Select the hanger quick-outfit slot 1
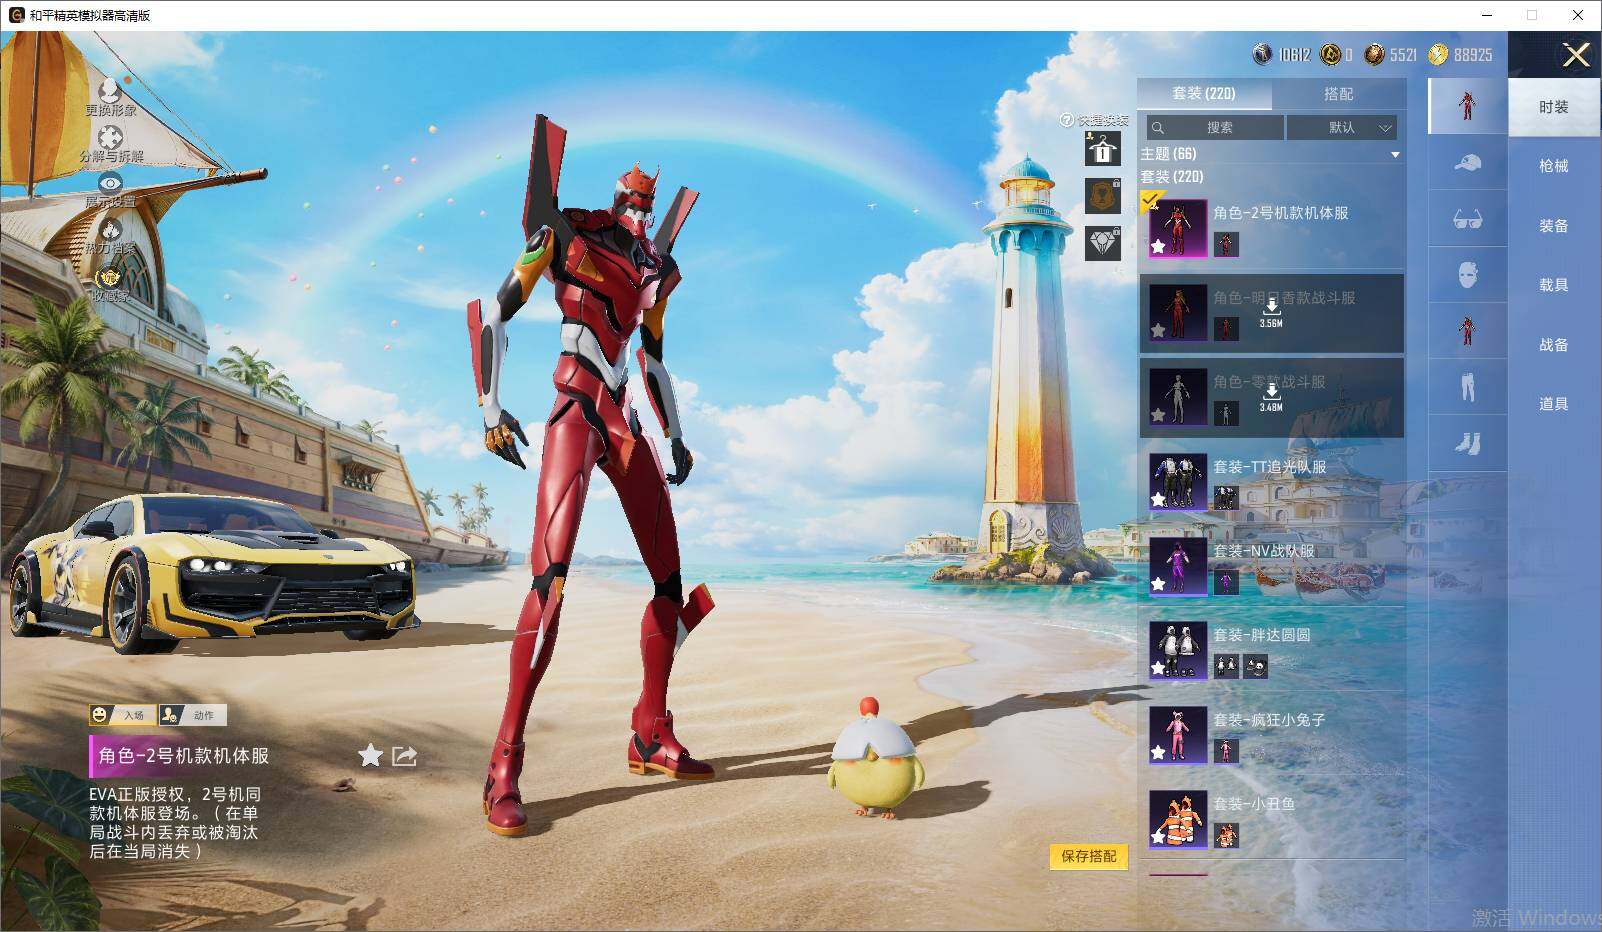The height and width of the screenshot is (932, 1602). 1102,150
